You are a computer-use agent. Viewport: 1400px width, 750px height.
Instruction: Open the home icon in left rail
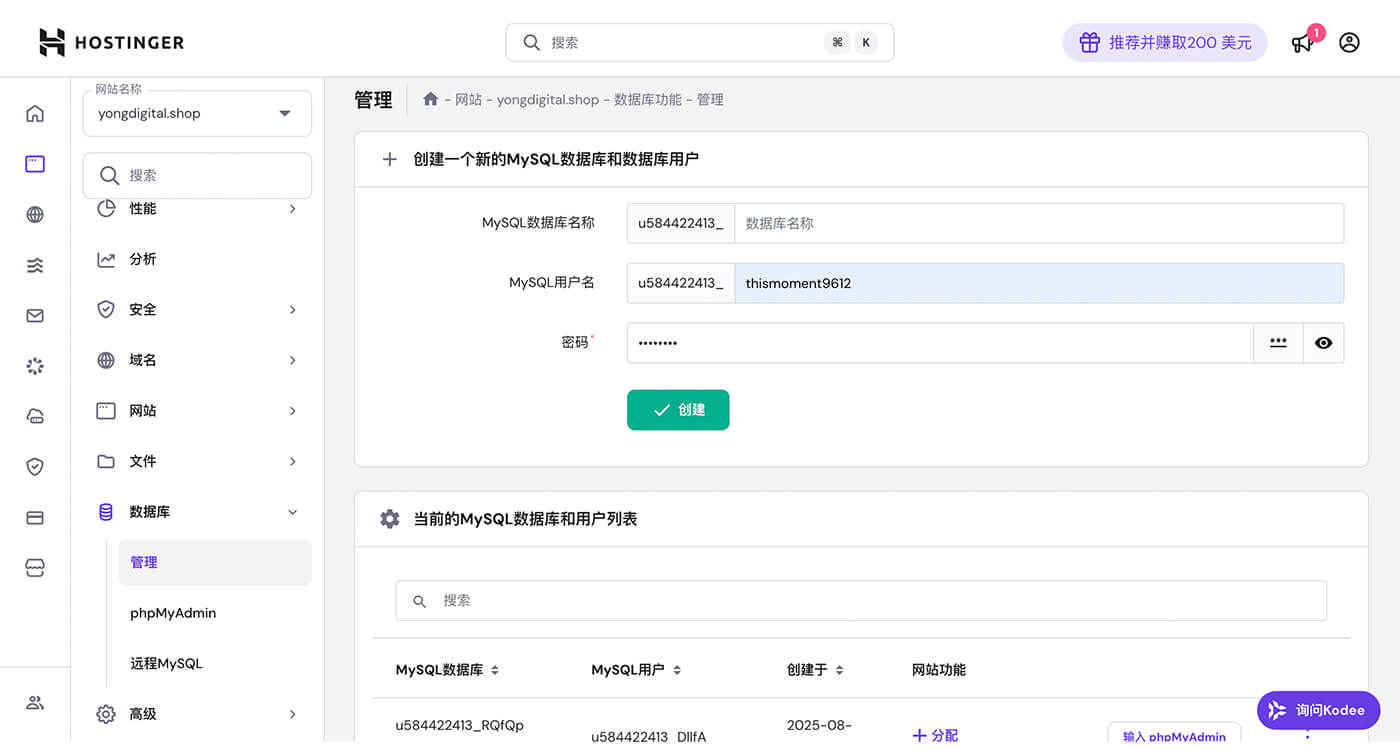[x=35, y=113]
